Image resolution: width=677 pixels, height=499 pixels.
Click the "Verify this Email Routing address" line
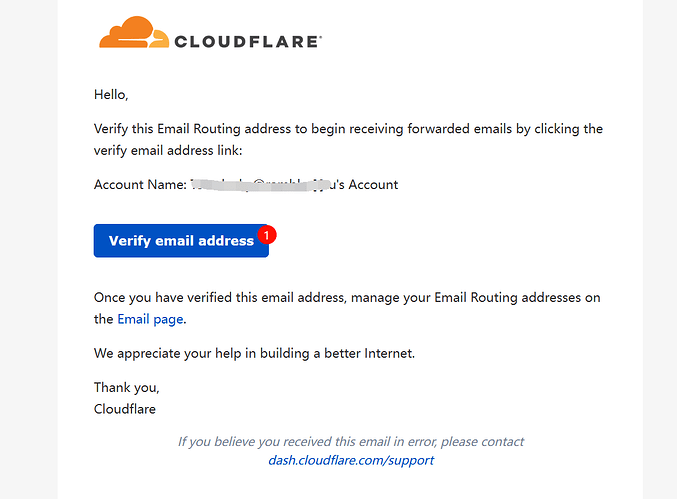(348, 129)
